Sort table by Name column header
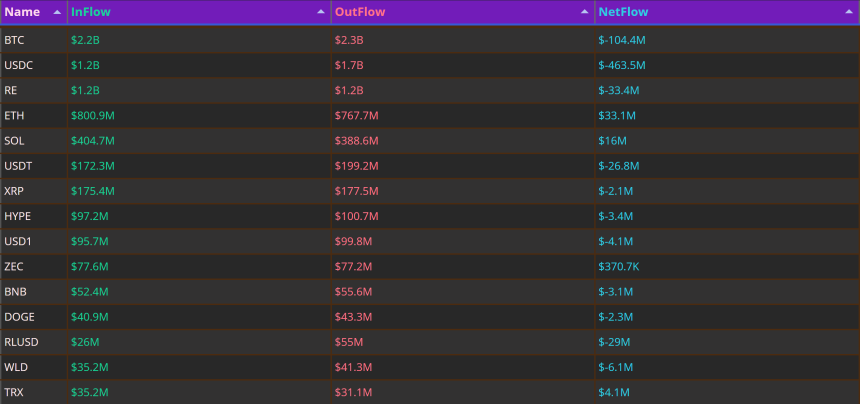The height and width of the screenshot is (404, 860). pyautogui.click(x=34, y=12)
